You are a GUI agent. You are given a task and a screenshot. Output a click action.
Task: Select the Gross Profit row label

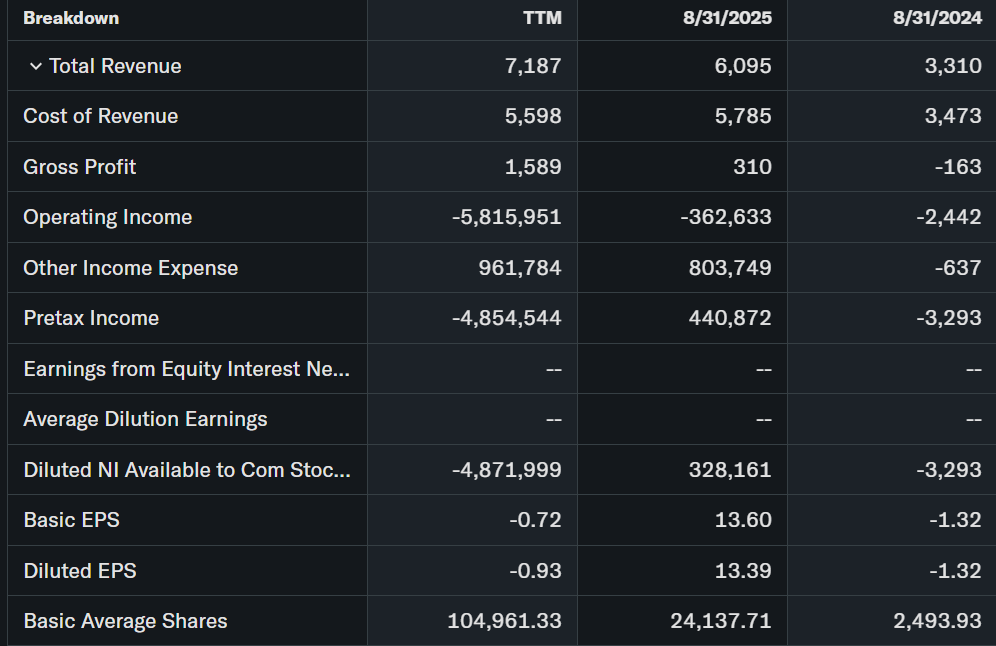pyautogui.click(x=80, y=167)
